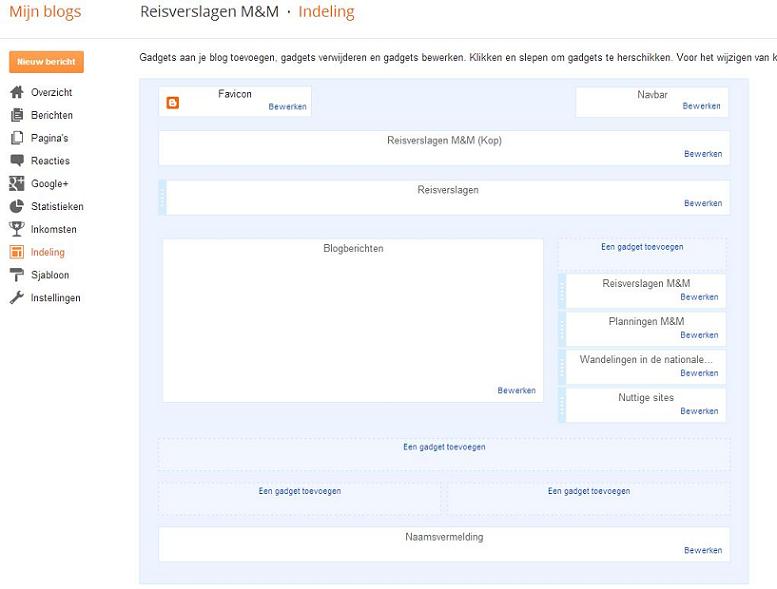Click the Instellingen wrench icon
Screen dimensions: 777x589
(x=16, y=298)
